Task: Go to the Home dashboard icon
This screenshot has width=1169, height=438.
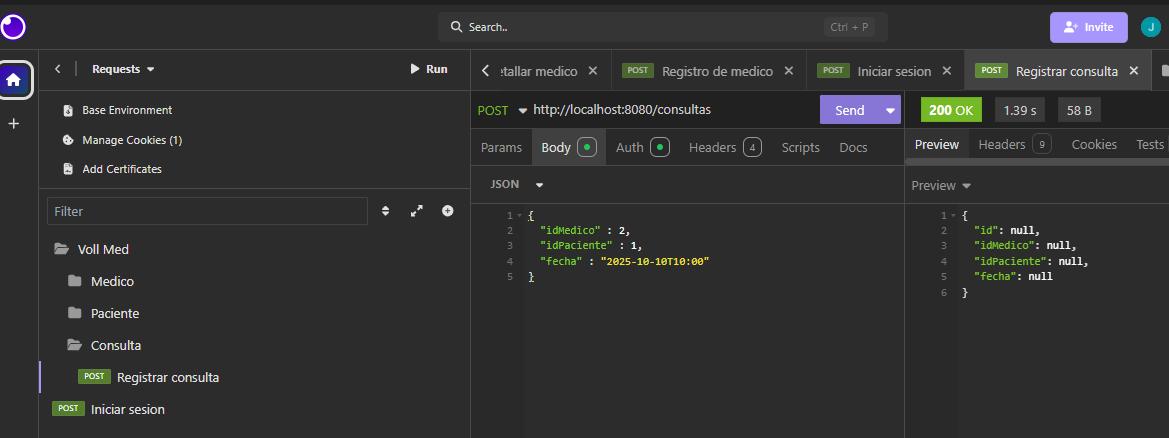Action: pyautogui.click(x=14, y=80)
